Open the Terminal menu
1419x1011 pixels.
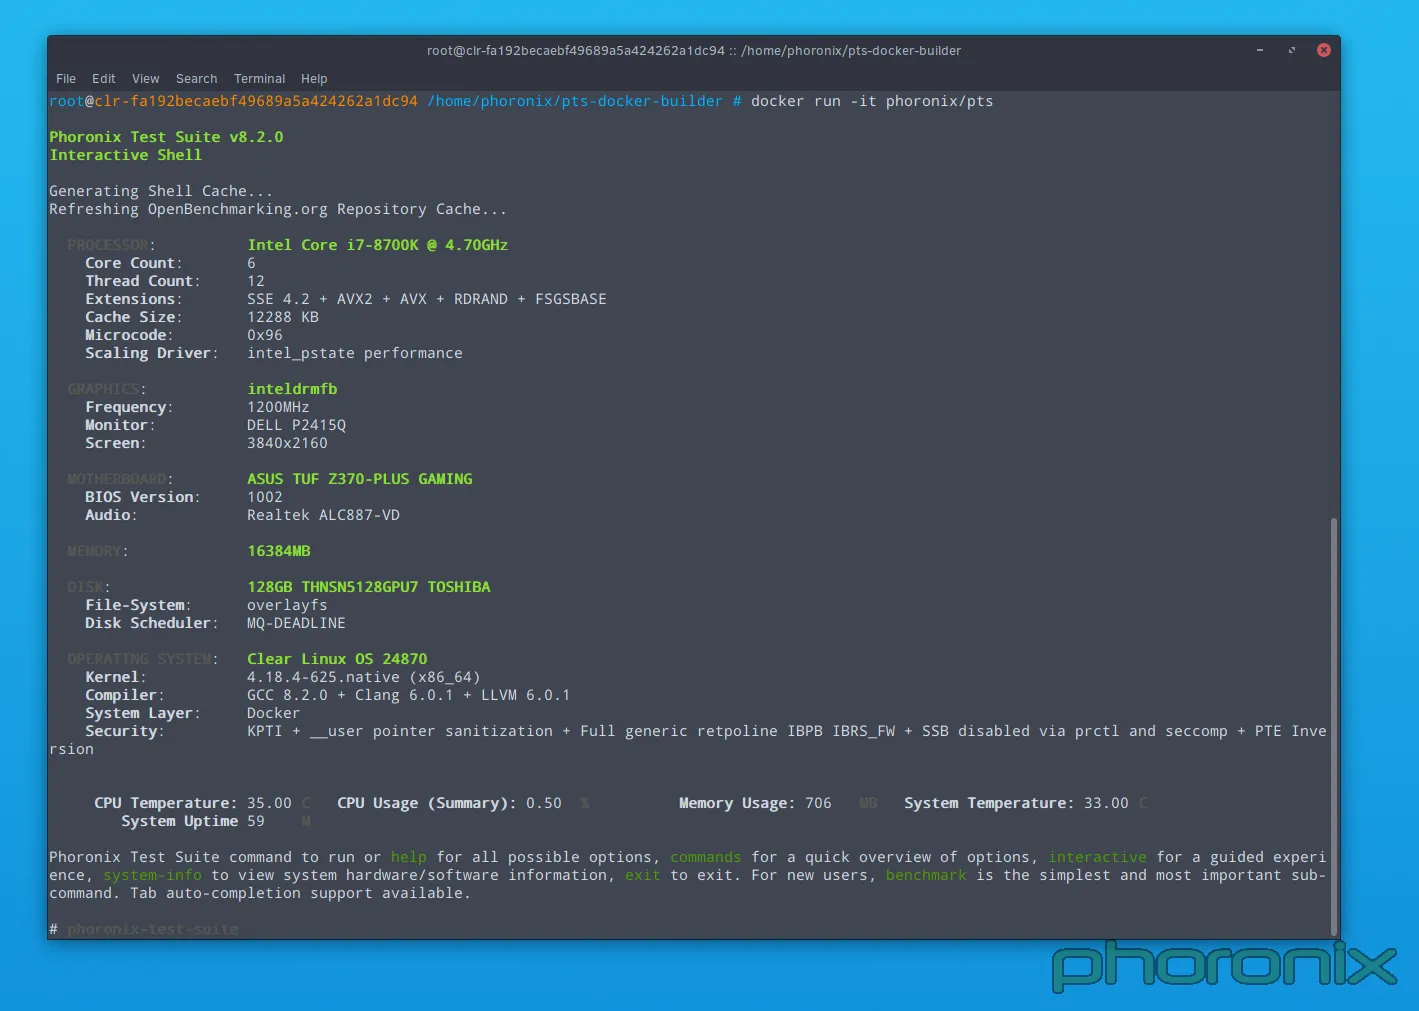(x=260, y=78)
